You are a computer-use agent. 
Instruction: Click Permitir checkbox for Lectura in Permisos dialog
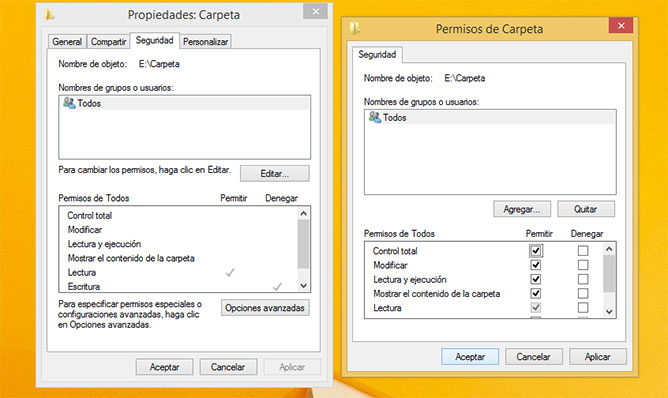click(536, 307)
